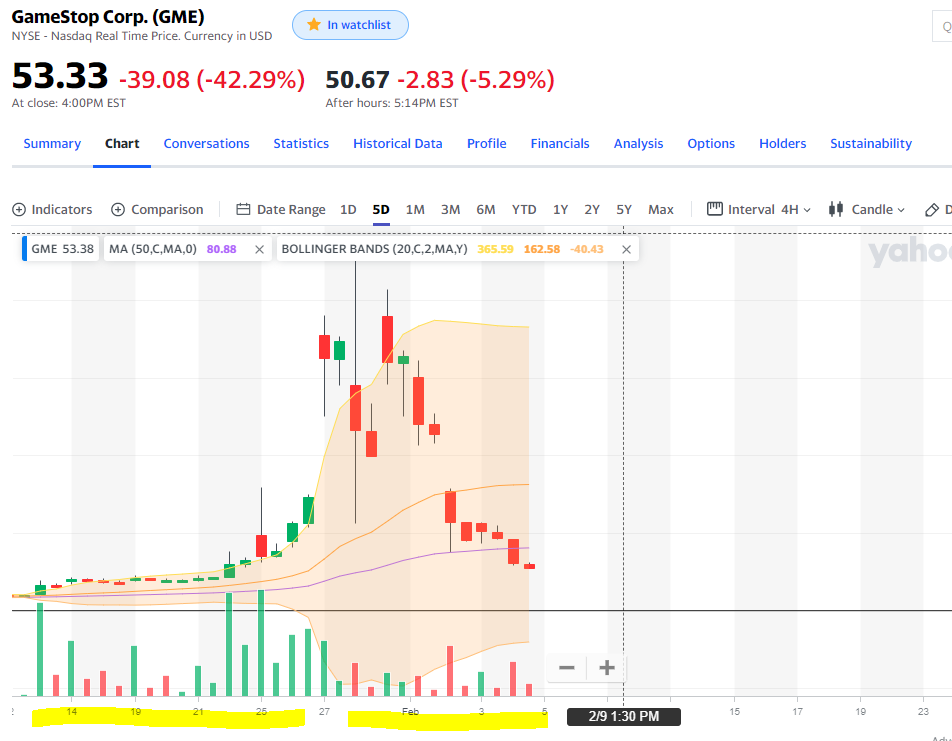This screenshot has height=741, width=952.
Task: Switch to the Financials tab
Action: pos(560,143)
